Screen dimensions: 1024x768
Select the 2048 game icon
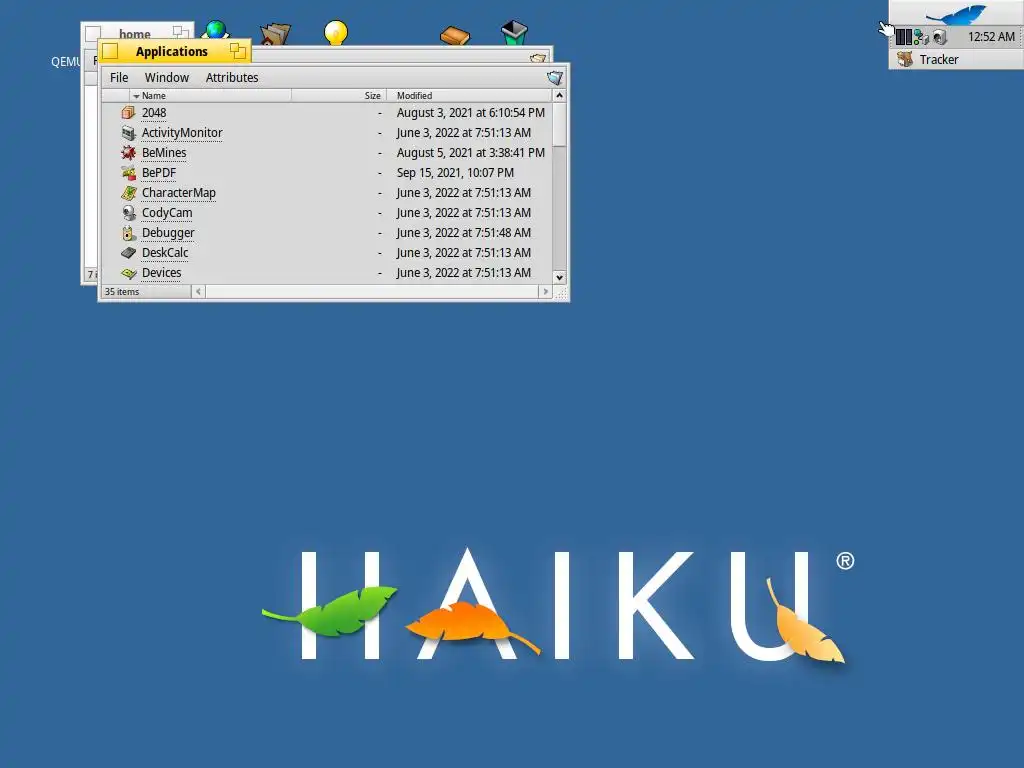128,113
